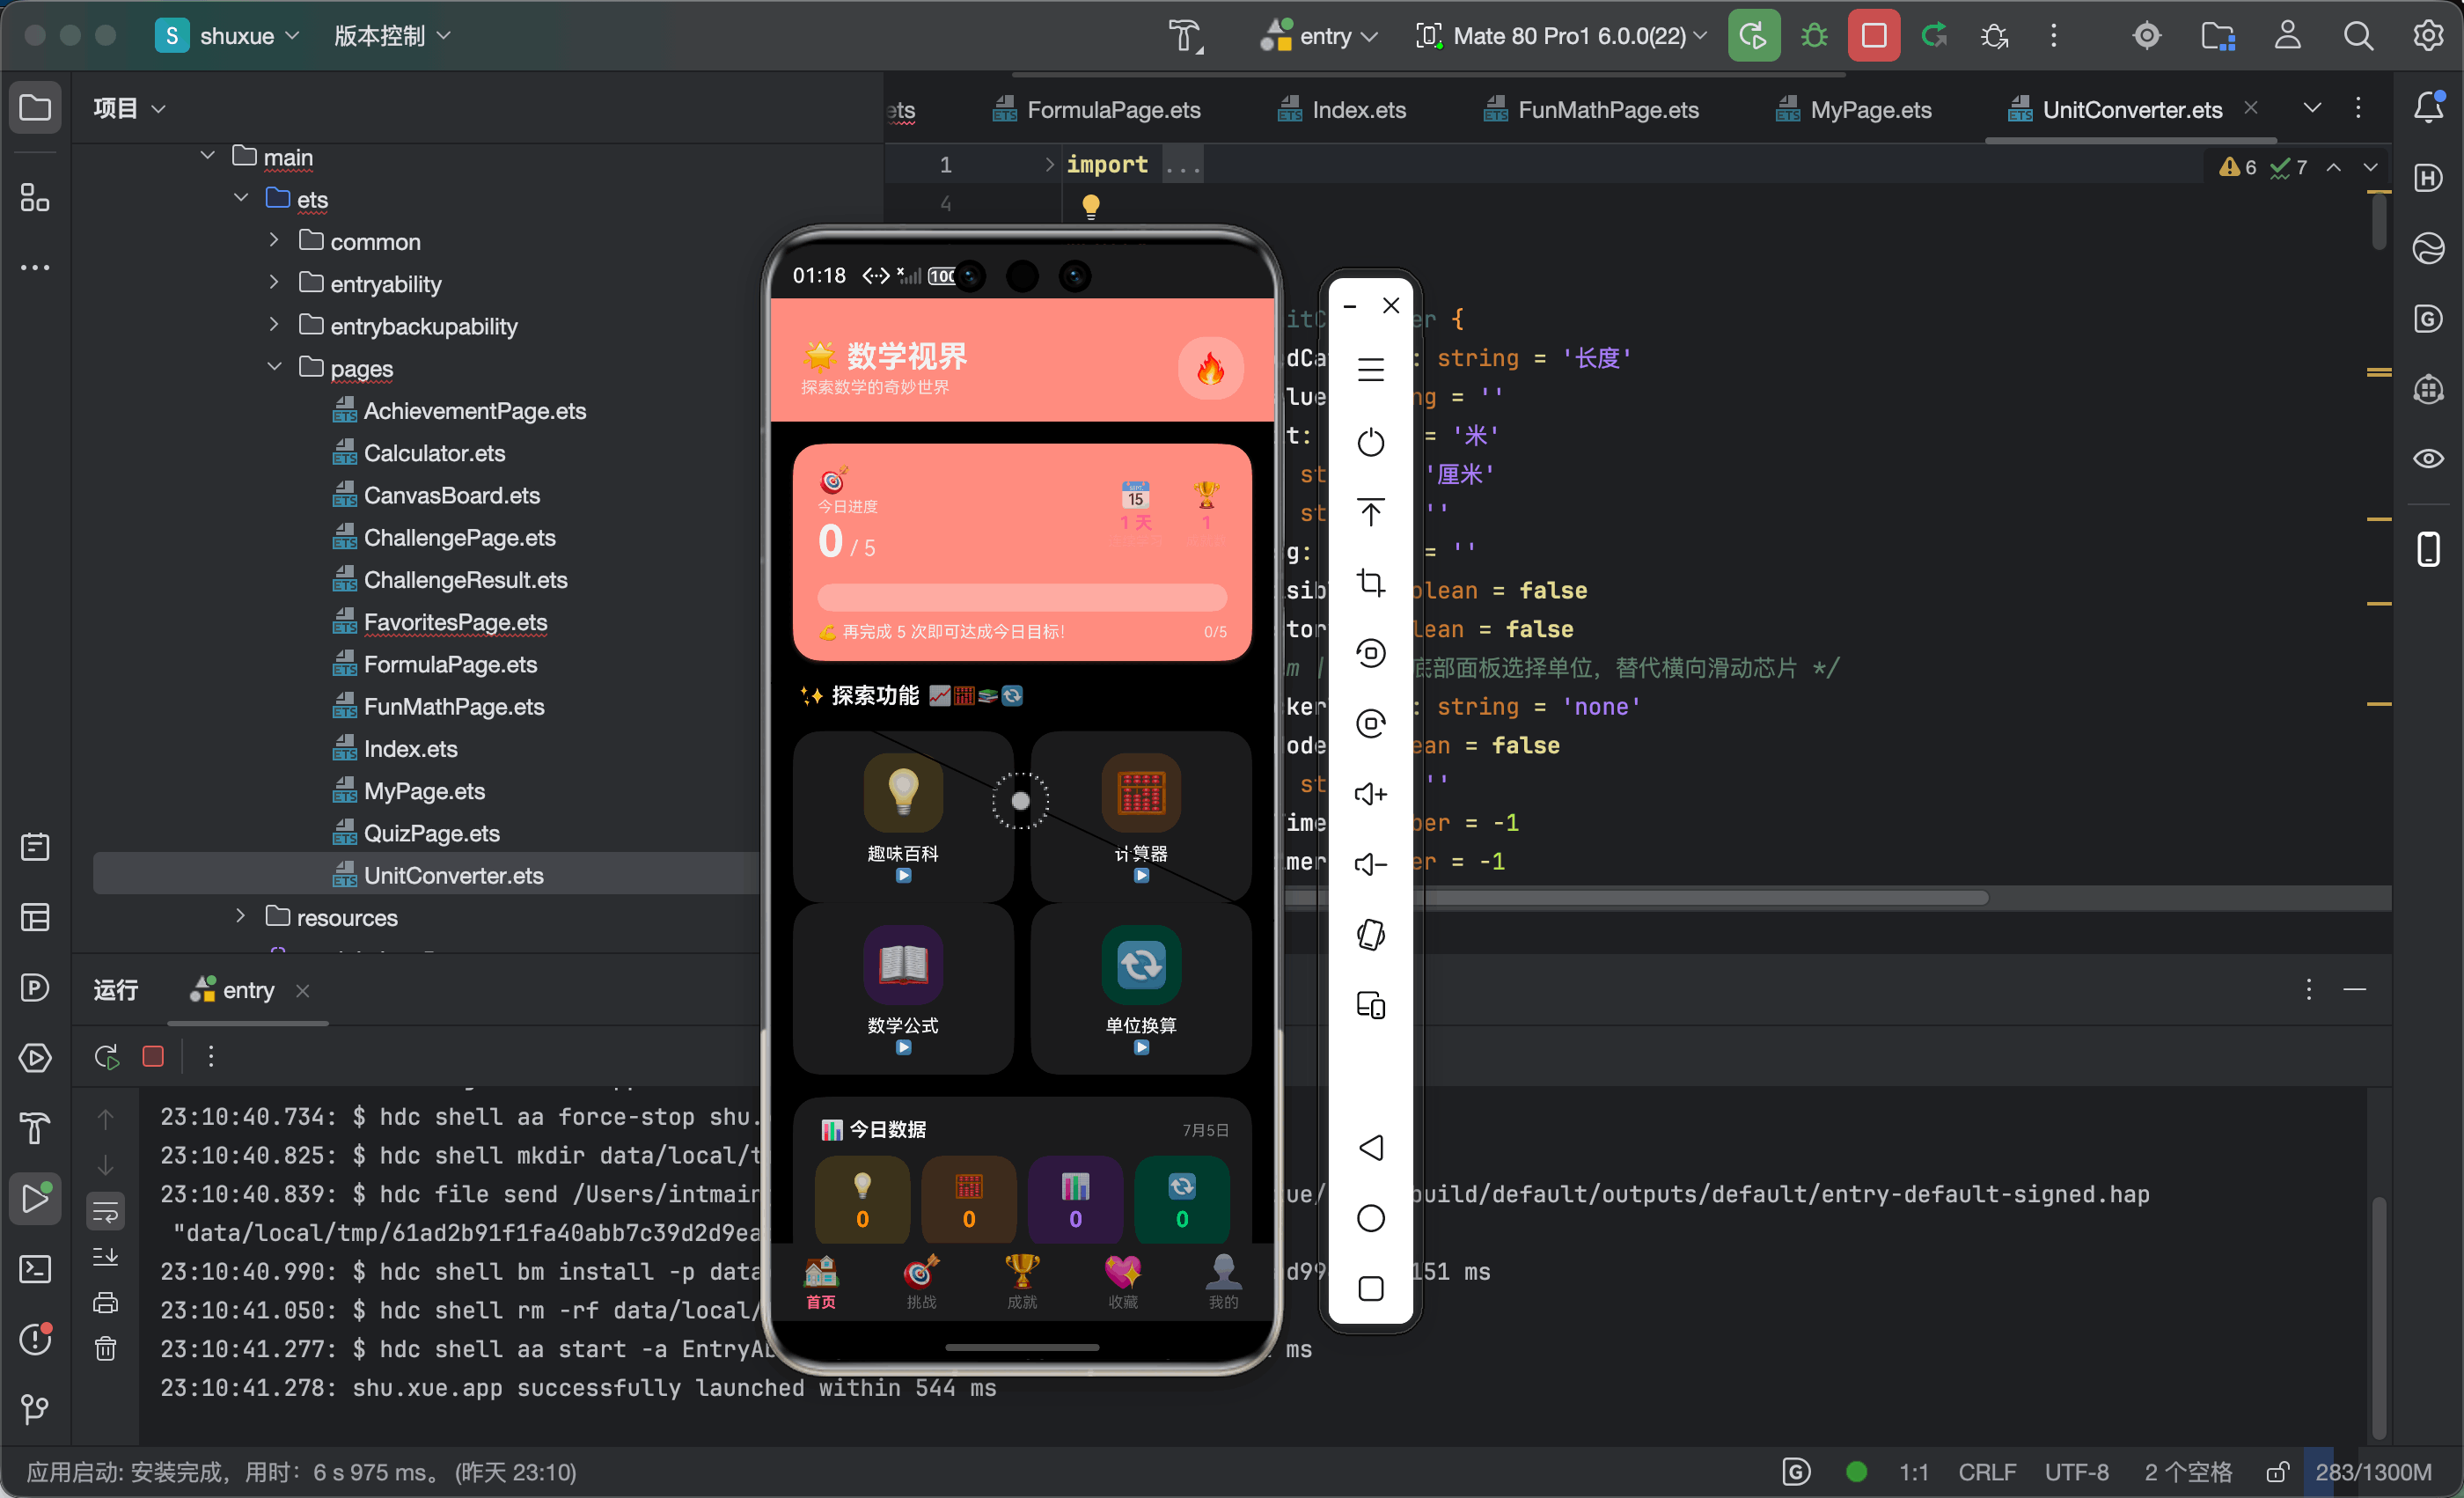Open the terminal tool window icon

(x=35, y=1269)
